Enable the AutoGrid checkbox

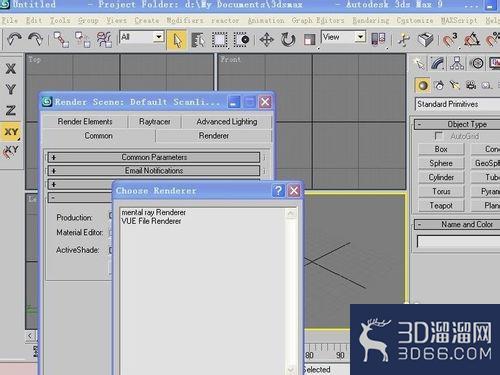pyautogui.click(x=439, y=136)
